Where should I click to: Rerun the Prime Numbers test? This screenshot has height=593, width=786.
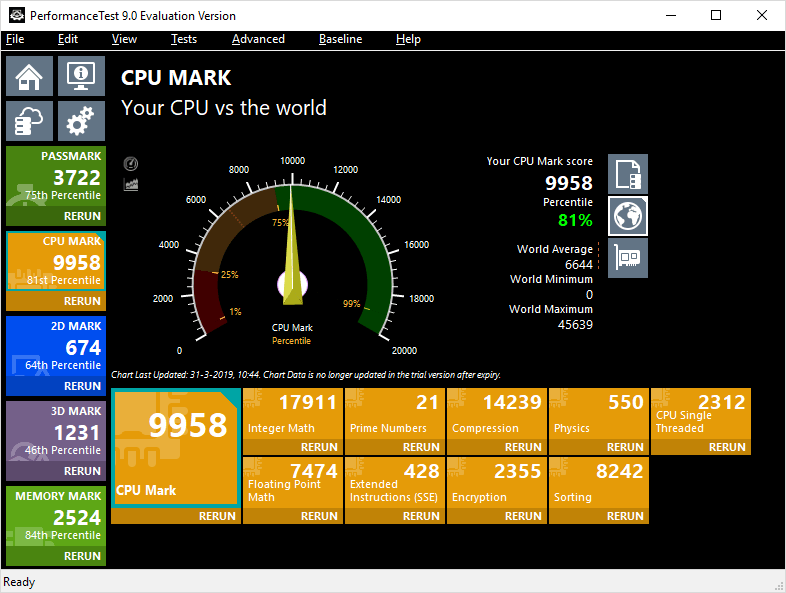pyautogui.click(x=421, y=447)
